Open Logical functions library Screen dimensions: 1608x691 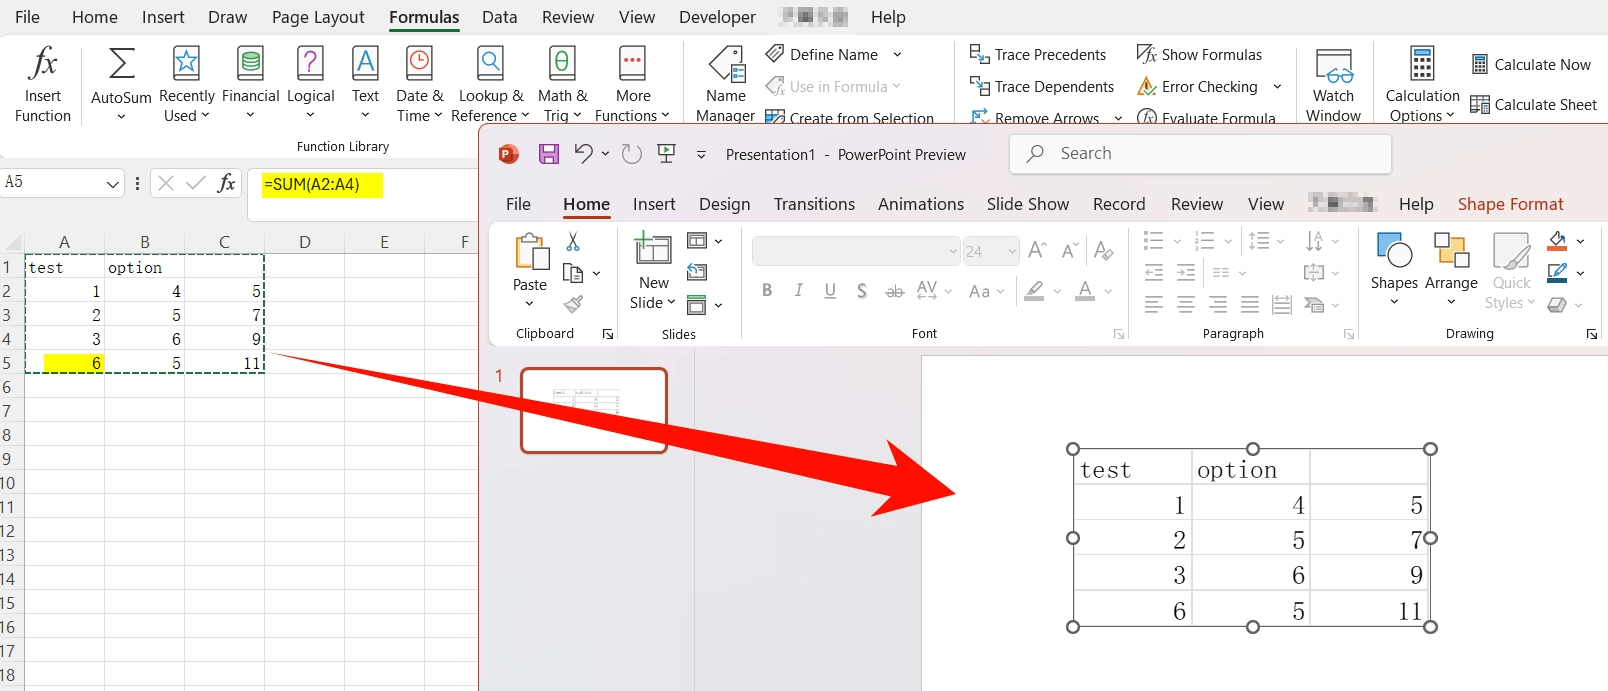pyautogui.click(x=310, y=84)
